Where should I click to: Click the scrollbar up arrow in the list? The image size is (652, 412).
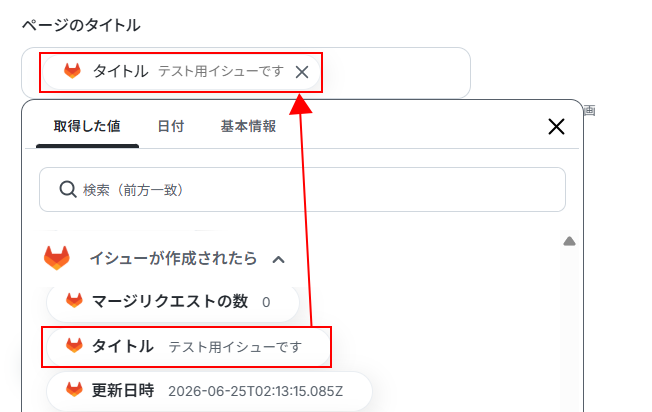point(569,241)
